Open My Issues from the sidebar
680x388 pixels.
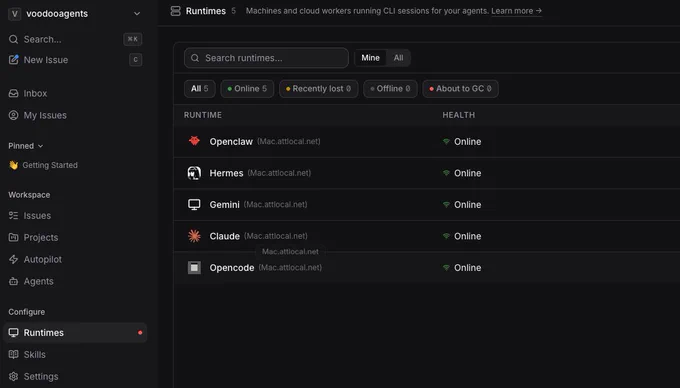tap(75, 115)
